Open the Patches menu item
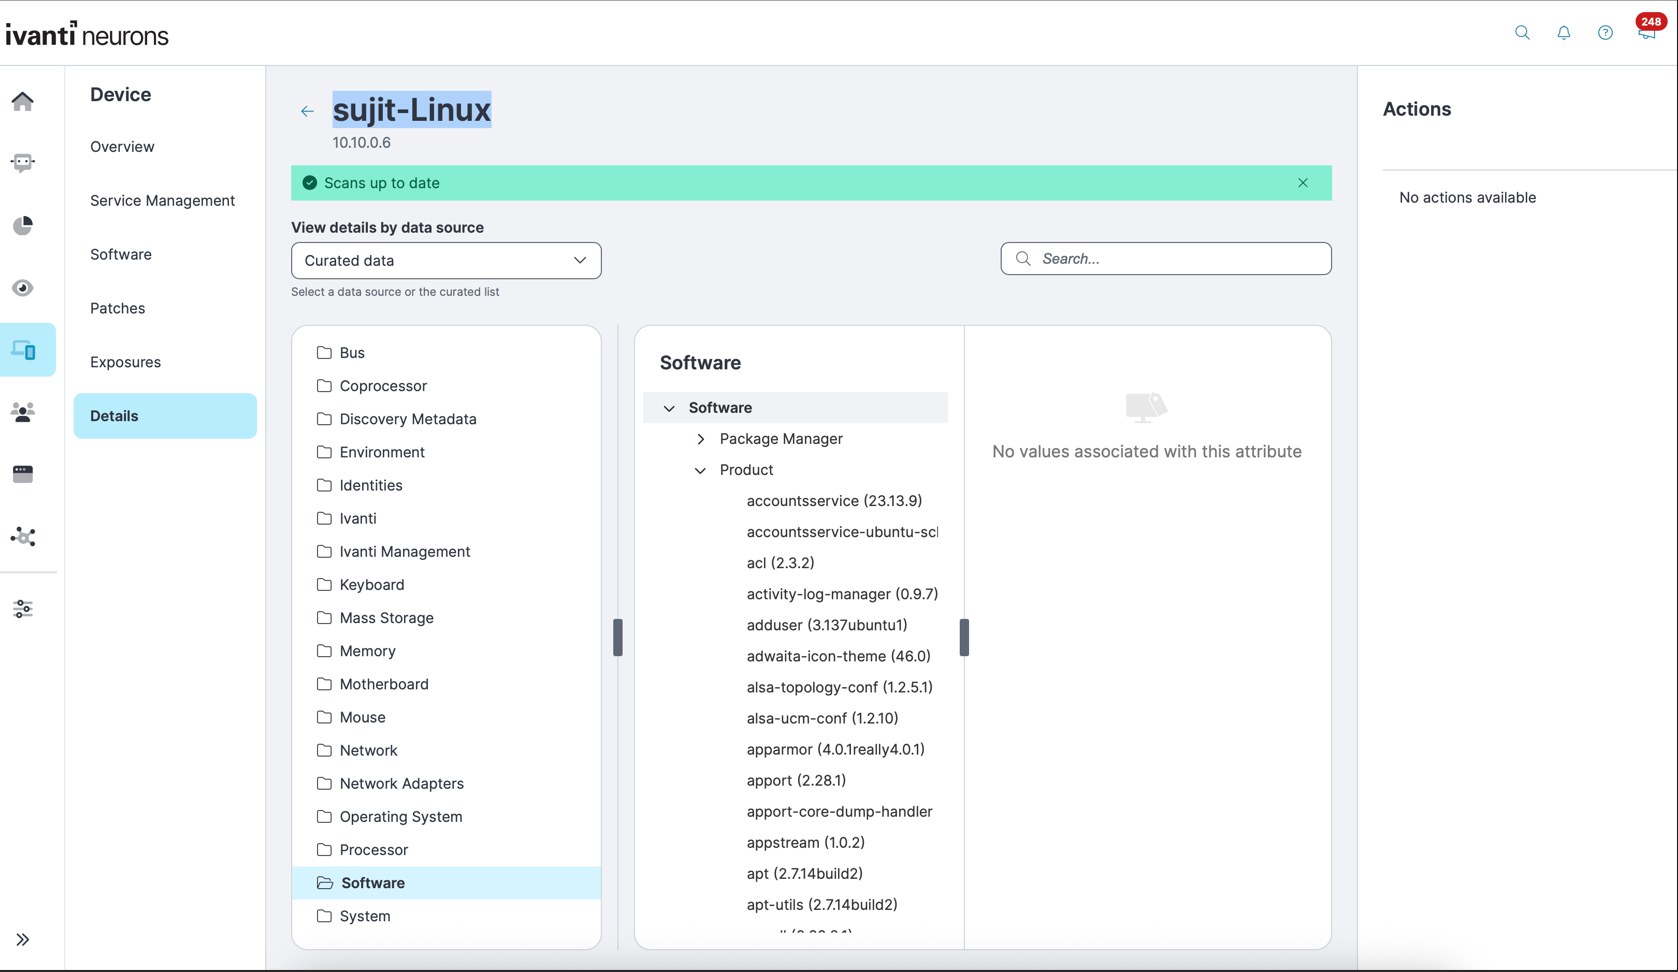1678x972 pixels. (117, 308)
